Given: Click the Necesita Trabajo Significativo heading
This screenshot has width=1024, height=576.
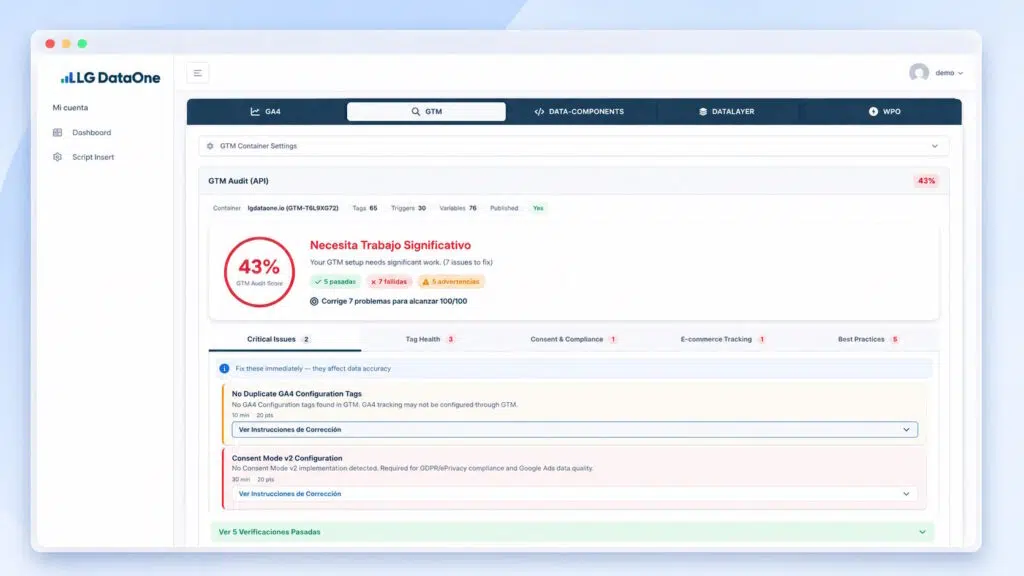Looking at the screenshot, I should [x=390, y=246].
